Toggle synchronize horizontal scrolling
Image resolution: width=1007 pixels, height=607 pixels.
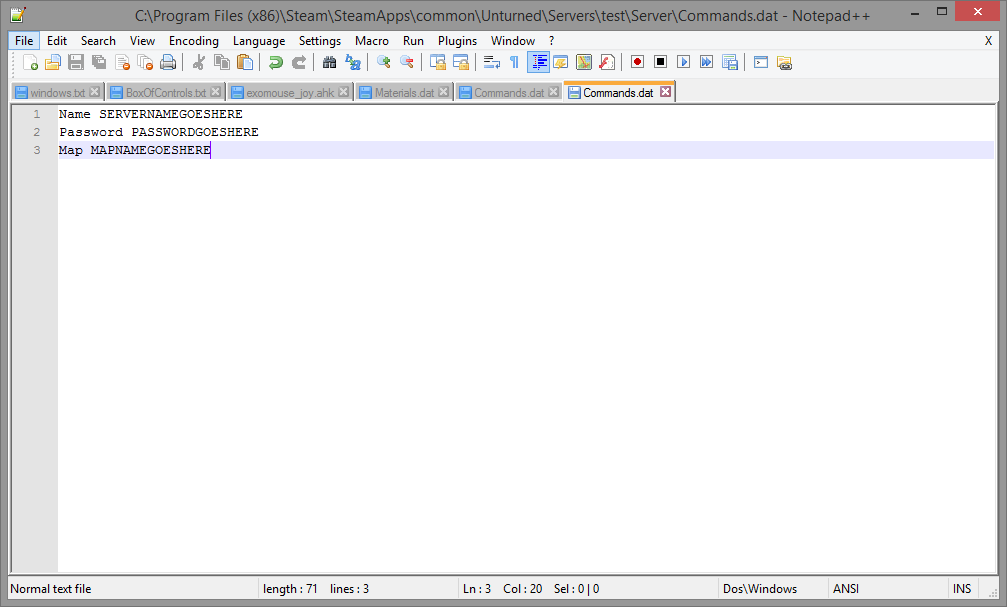click(460, 62)
